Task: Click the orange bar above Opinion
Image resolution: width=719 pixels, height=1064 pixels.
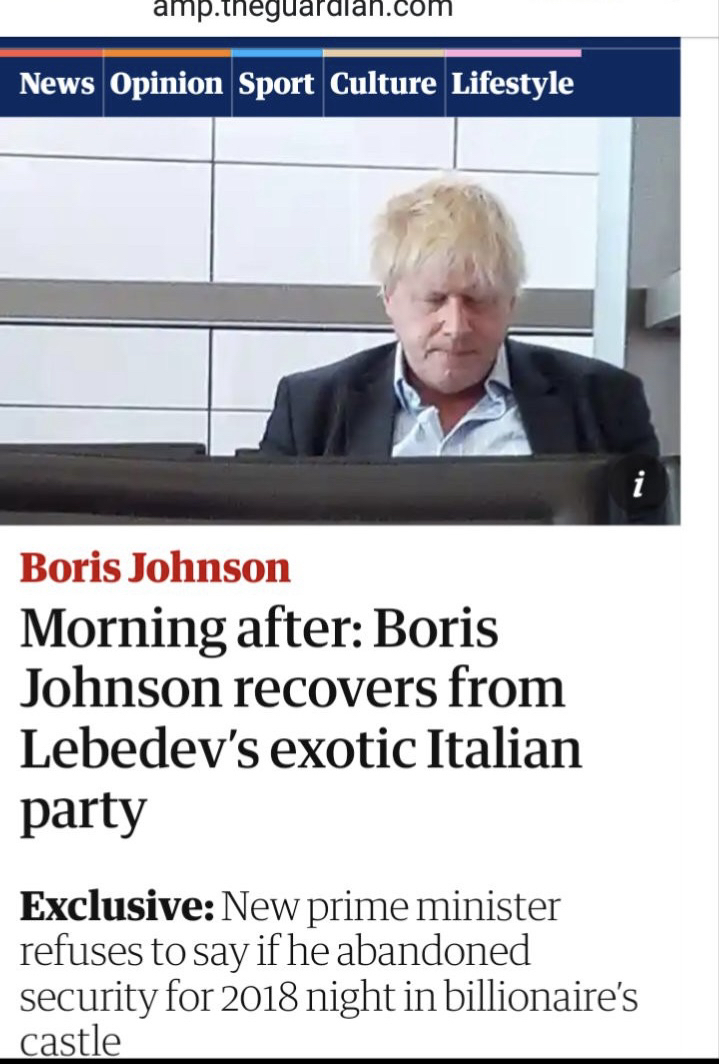Action: [x=167, y=53]
